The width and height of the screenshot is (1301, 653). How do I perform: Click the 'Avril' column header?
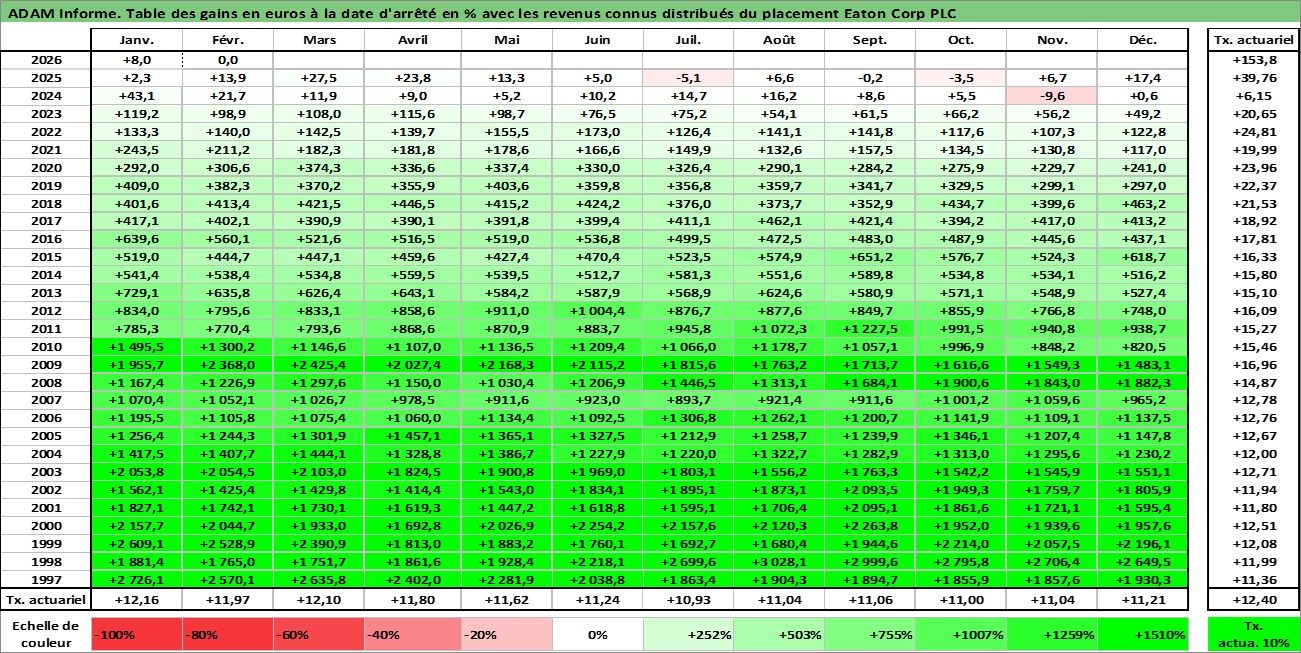(412, 40)
